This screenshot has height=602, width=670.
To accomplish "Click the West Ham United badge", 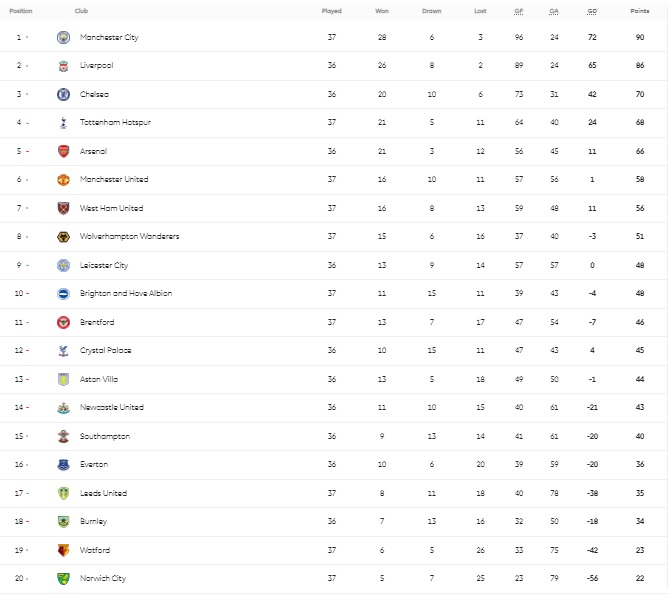I will point(64,208).
